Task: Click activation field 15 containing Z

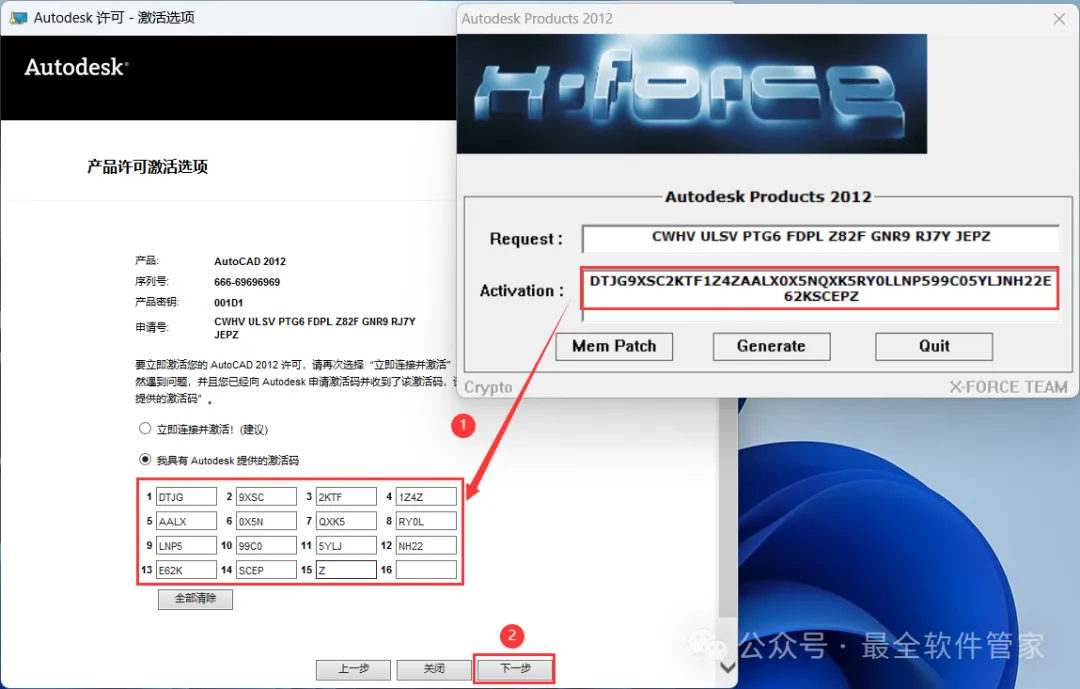Action: pyautogui.click(x=346, y=570)
